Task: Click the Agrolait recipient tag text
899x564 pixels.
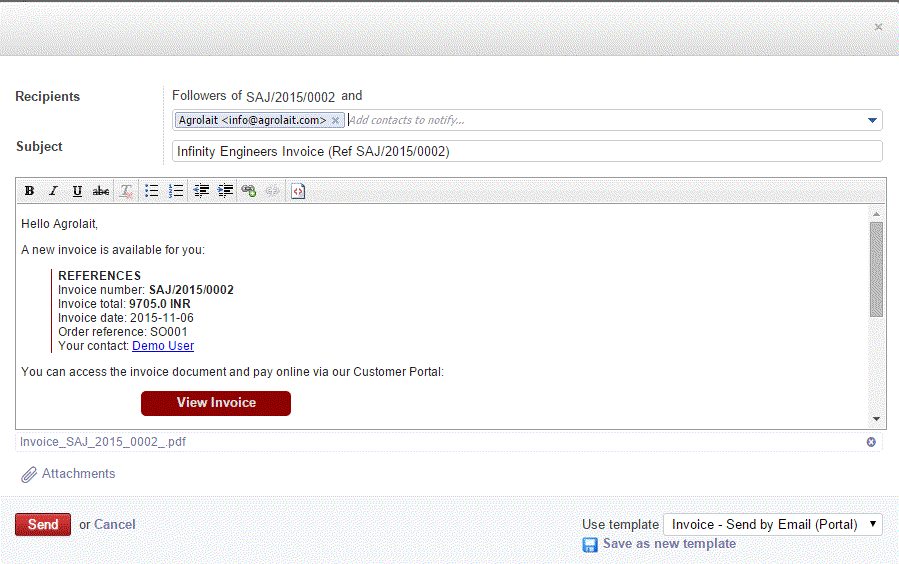Action: click(252, 120)
